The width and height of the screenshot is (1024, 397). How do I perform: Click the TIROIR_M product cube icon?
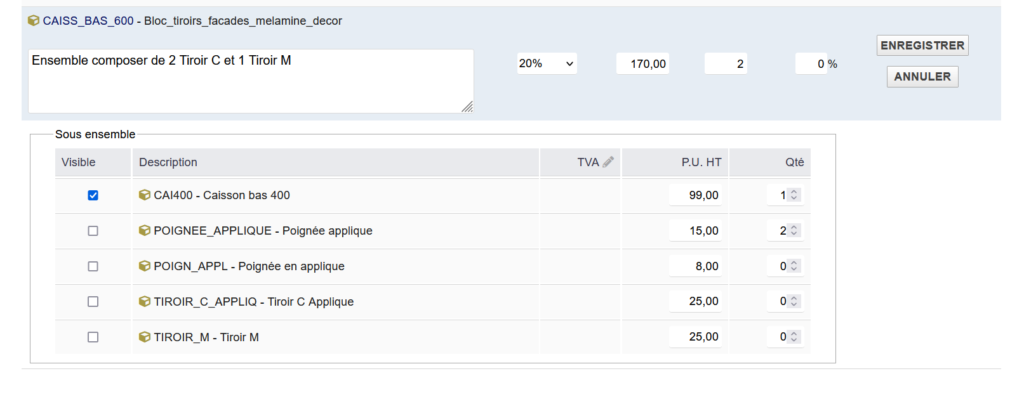click(145, 336)
